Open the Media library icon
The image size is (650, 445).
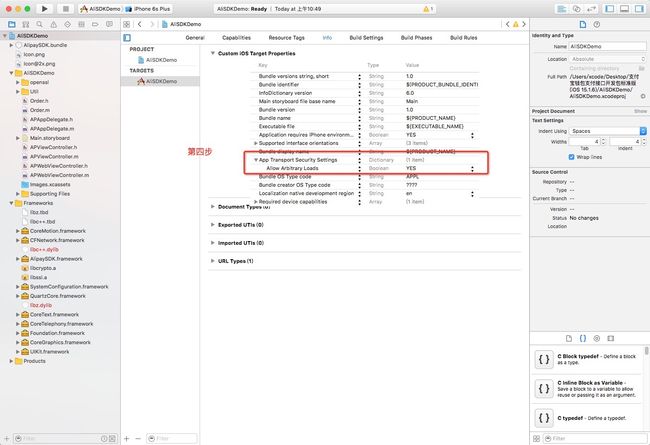[611, 338]
